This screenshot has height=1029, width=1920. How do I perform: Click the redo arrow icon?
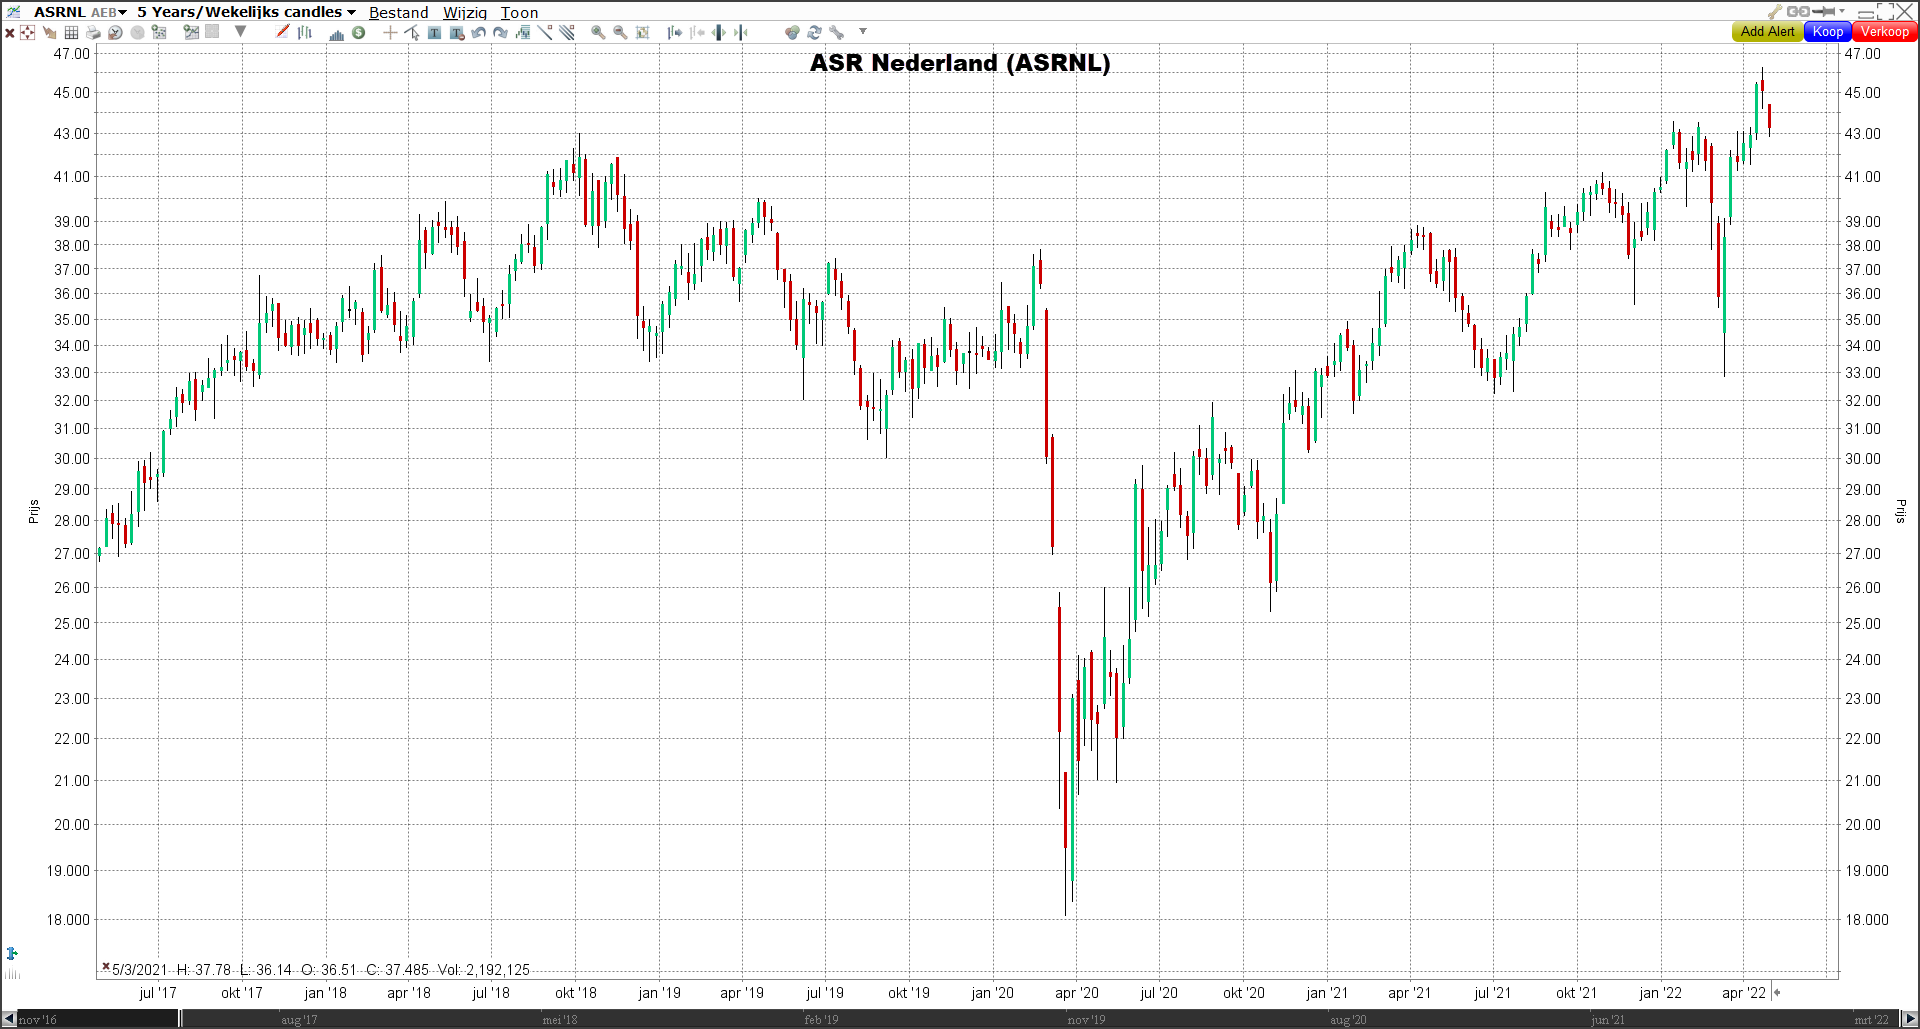(500, 32)
